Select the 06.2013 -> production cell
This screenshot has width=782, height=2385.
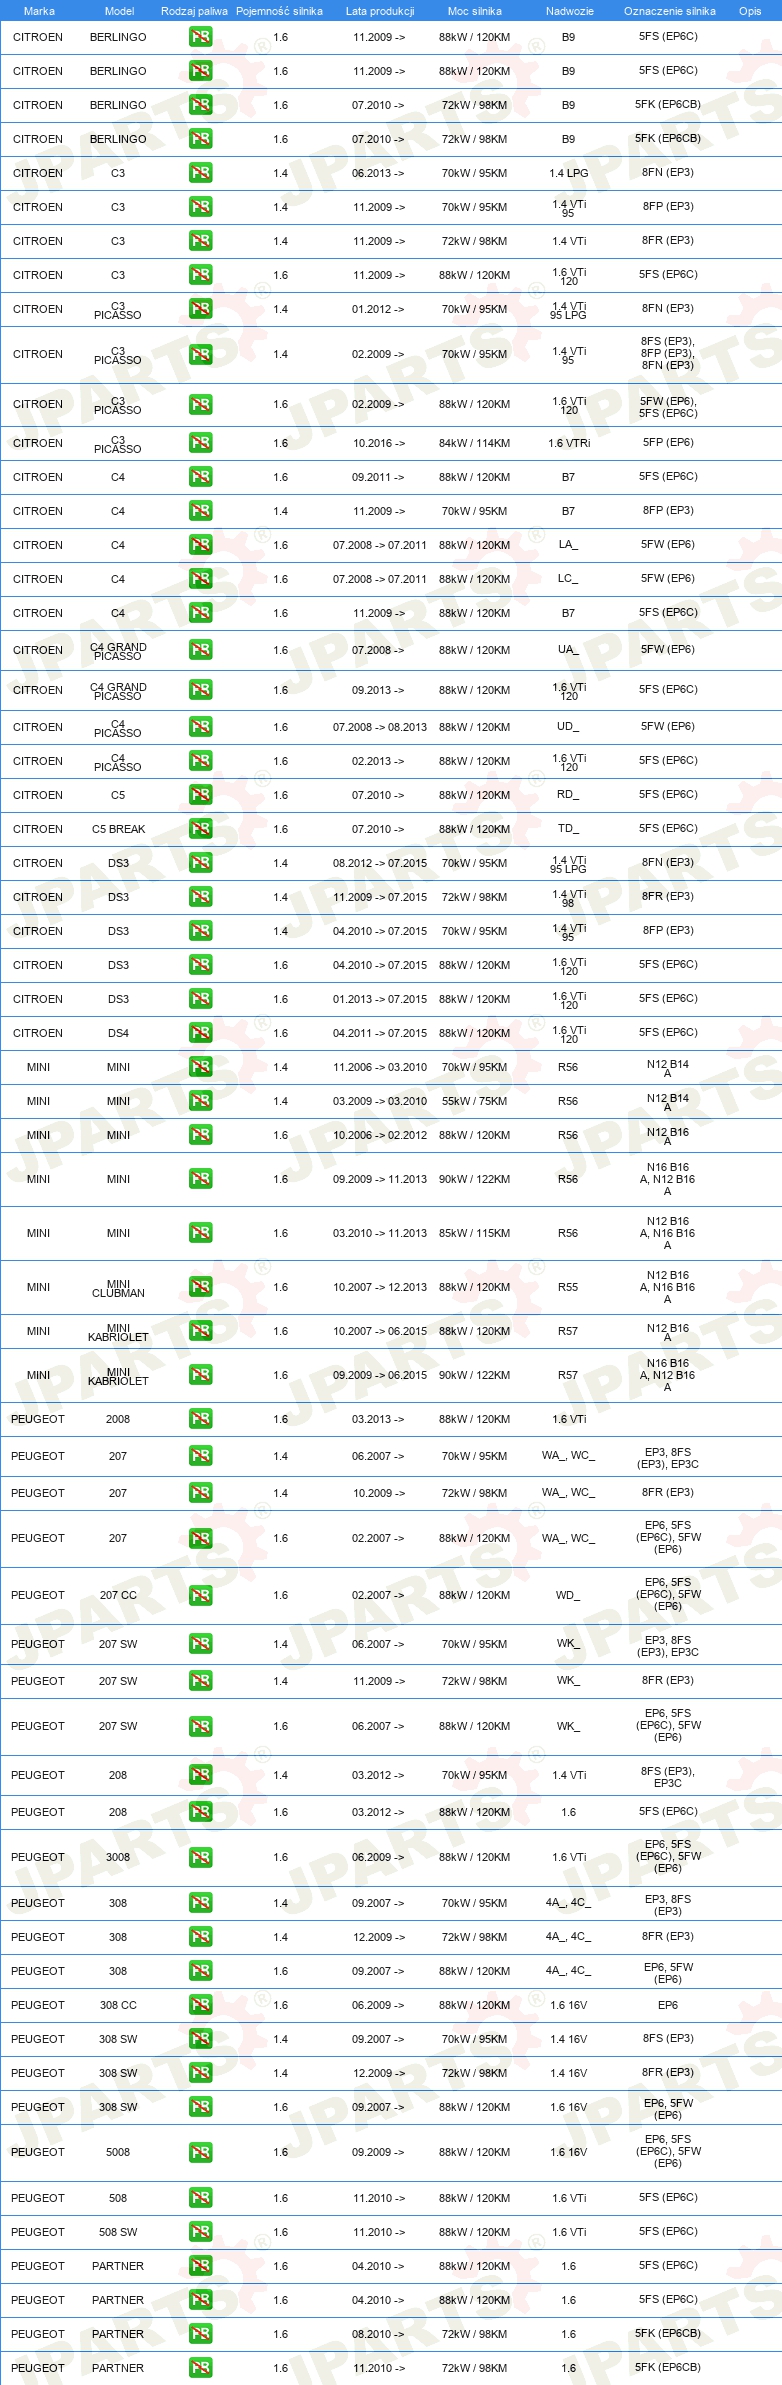pyautogui.click(x=378, y=173)
